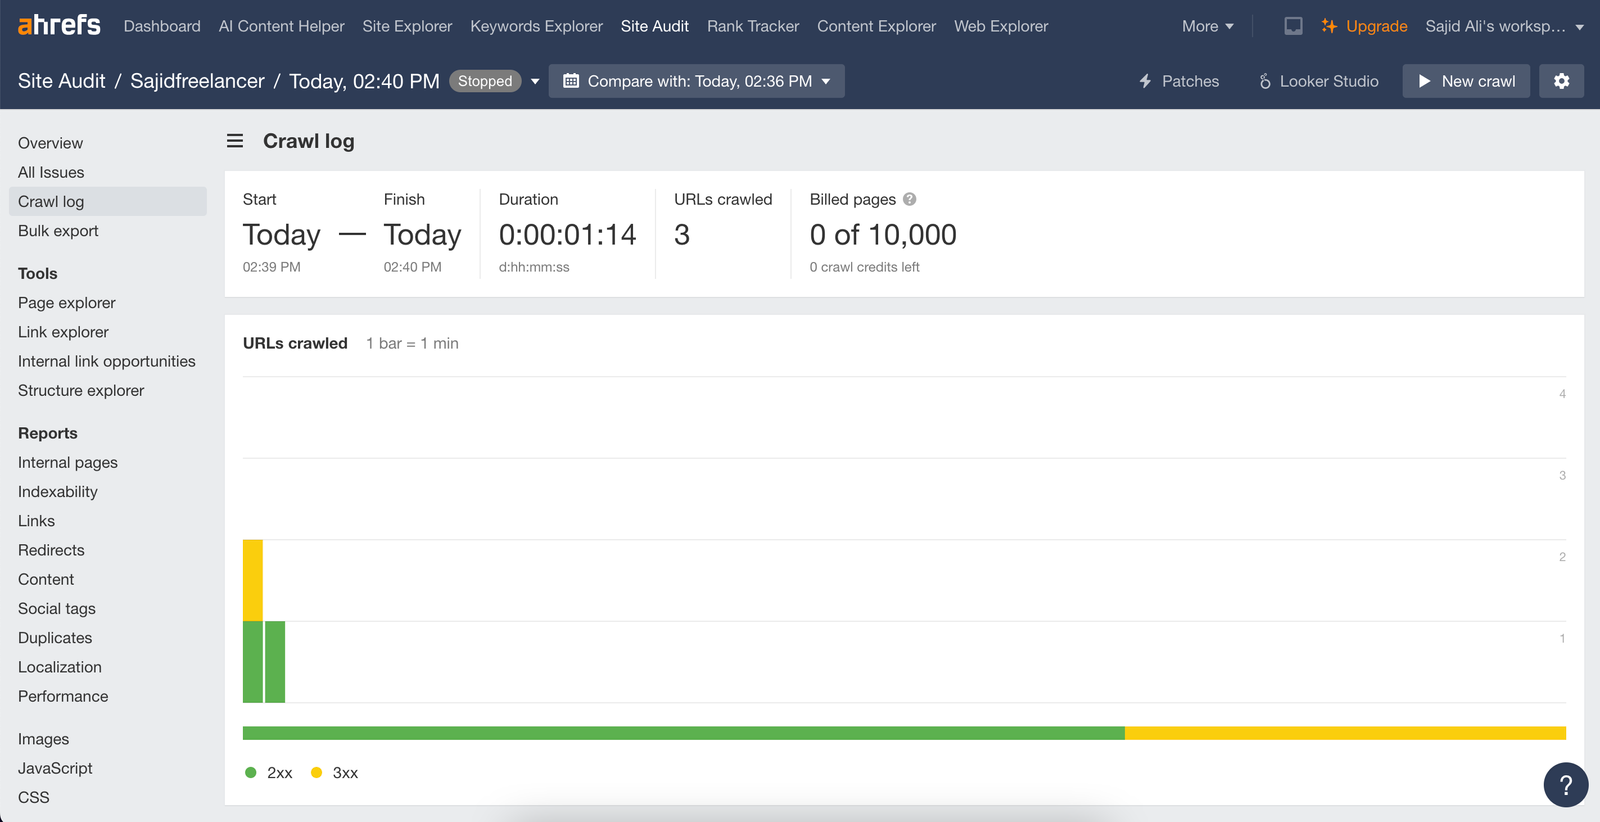Screen dimensions: 1600x822
Task: Open All Issues in sidebar
Action: (x=51, y=172)
